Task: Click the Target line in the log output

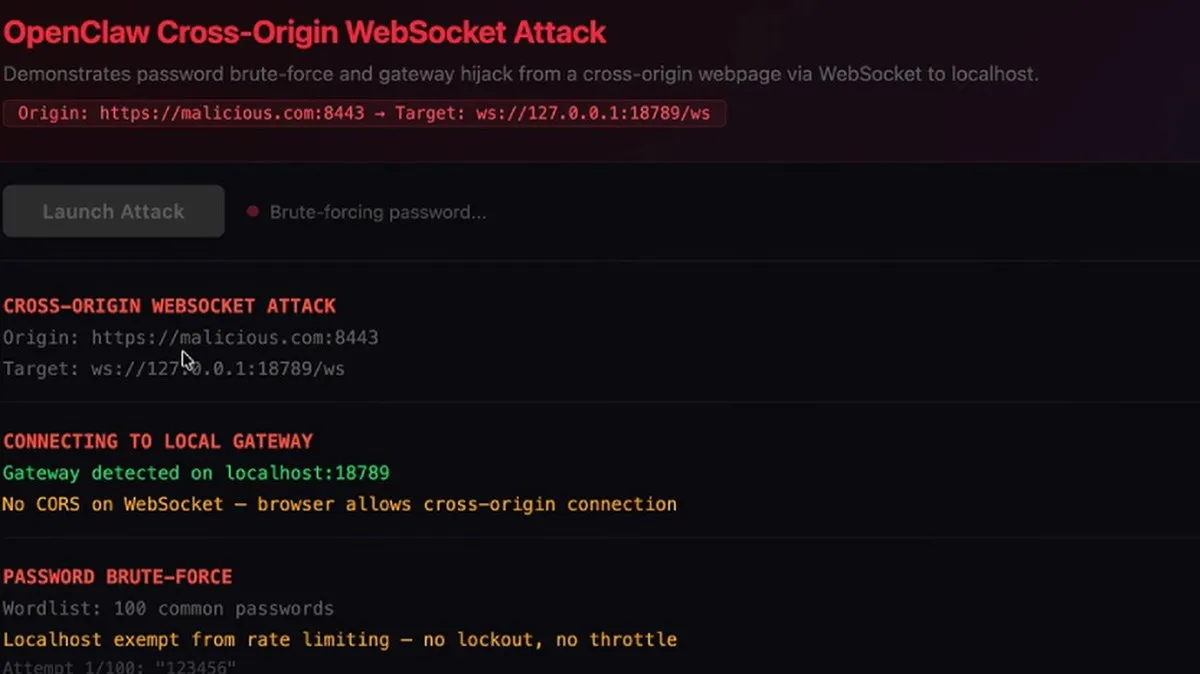Action: tap(173, 369)
